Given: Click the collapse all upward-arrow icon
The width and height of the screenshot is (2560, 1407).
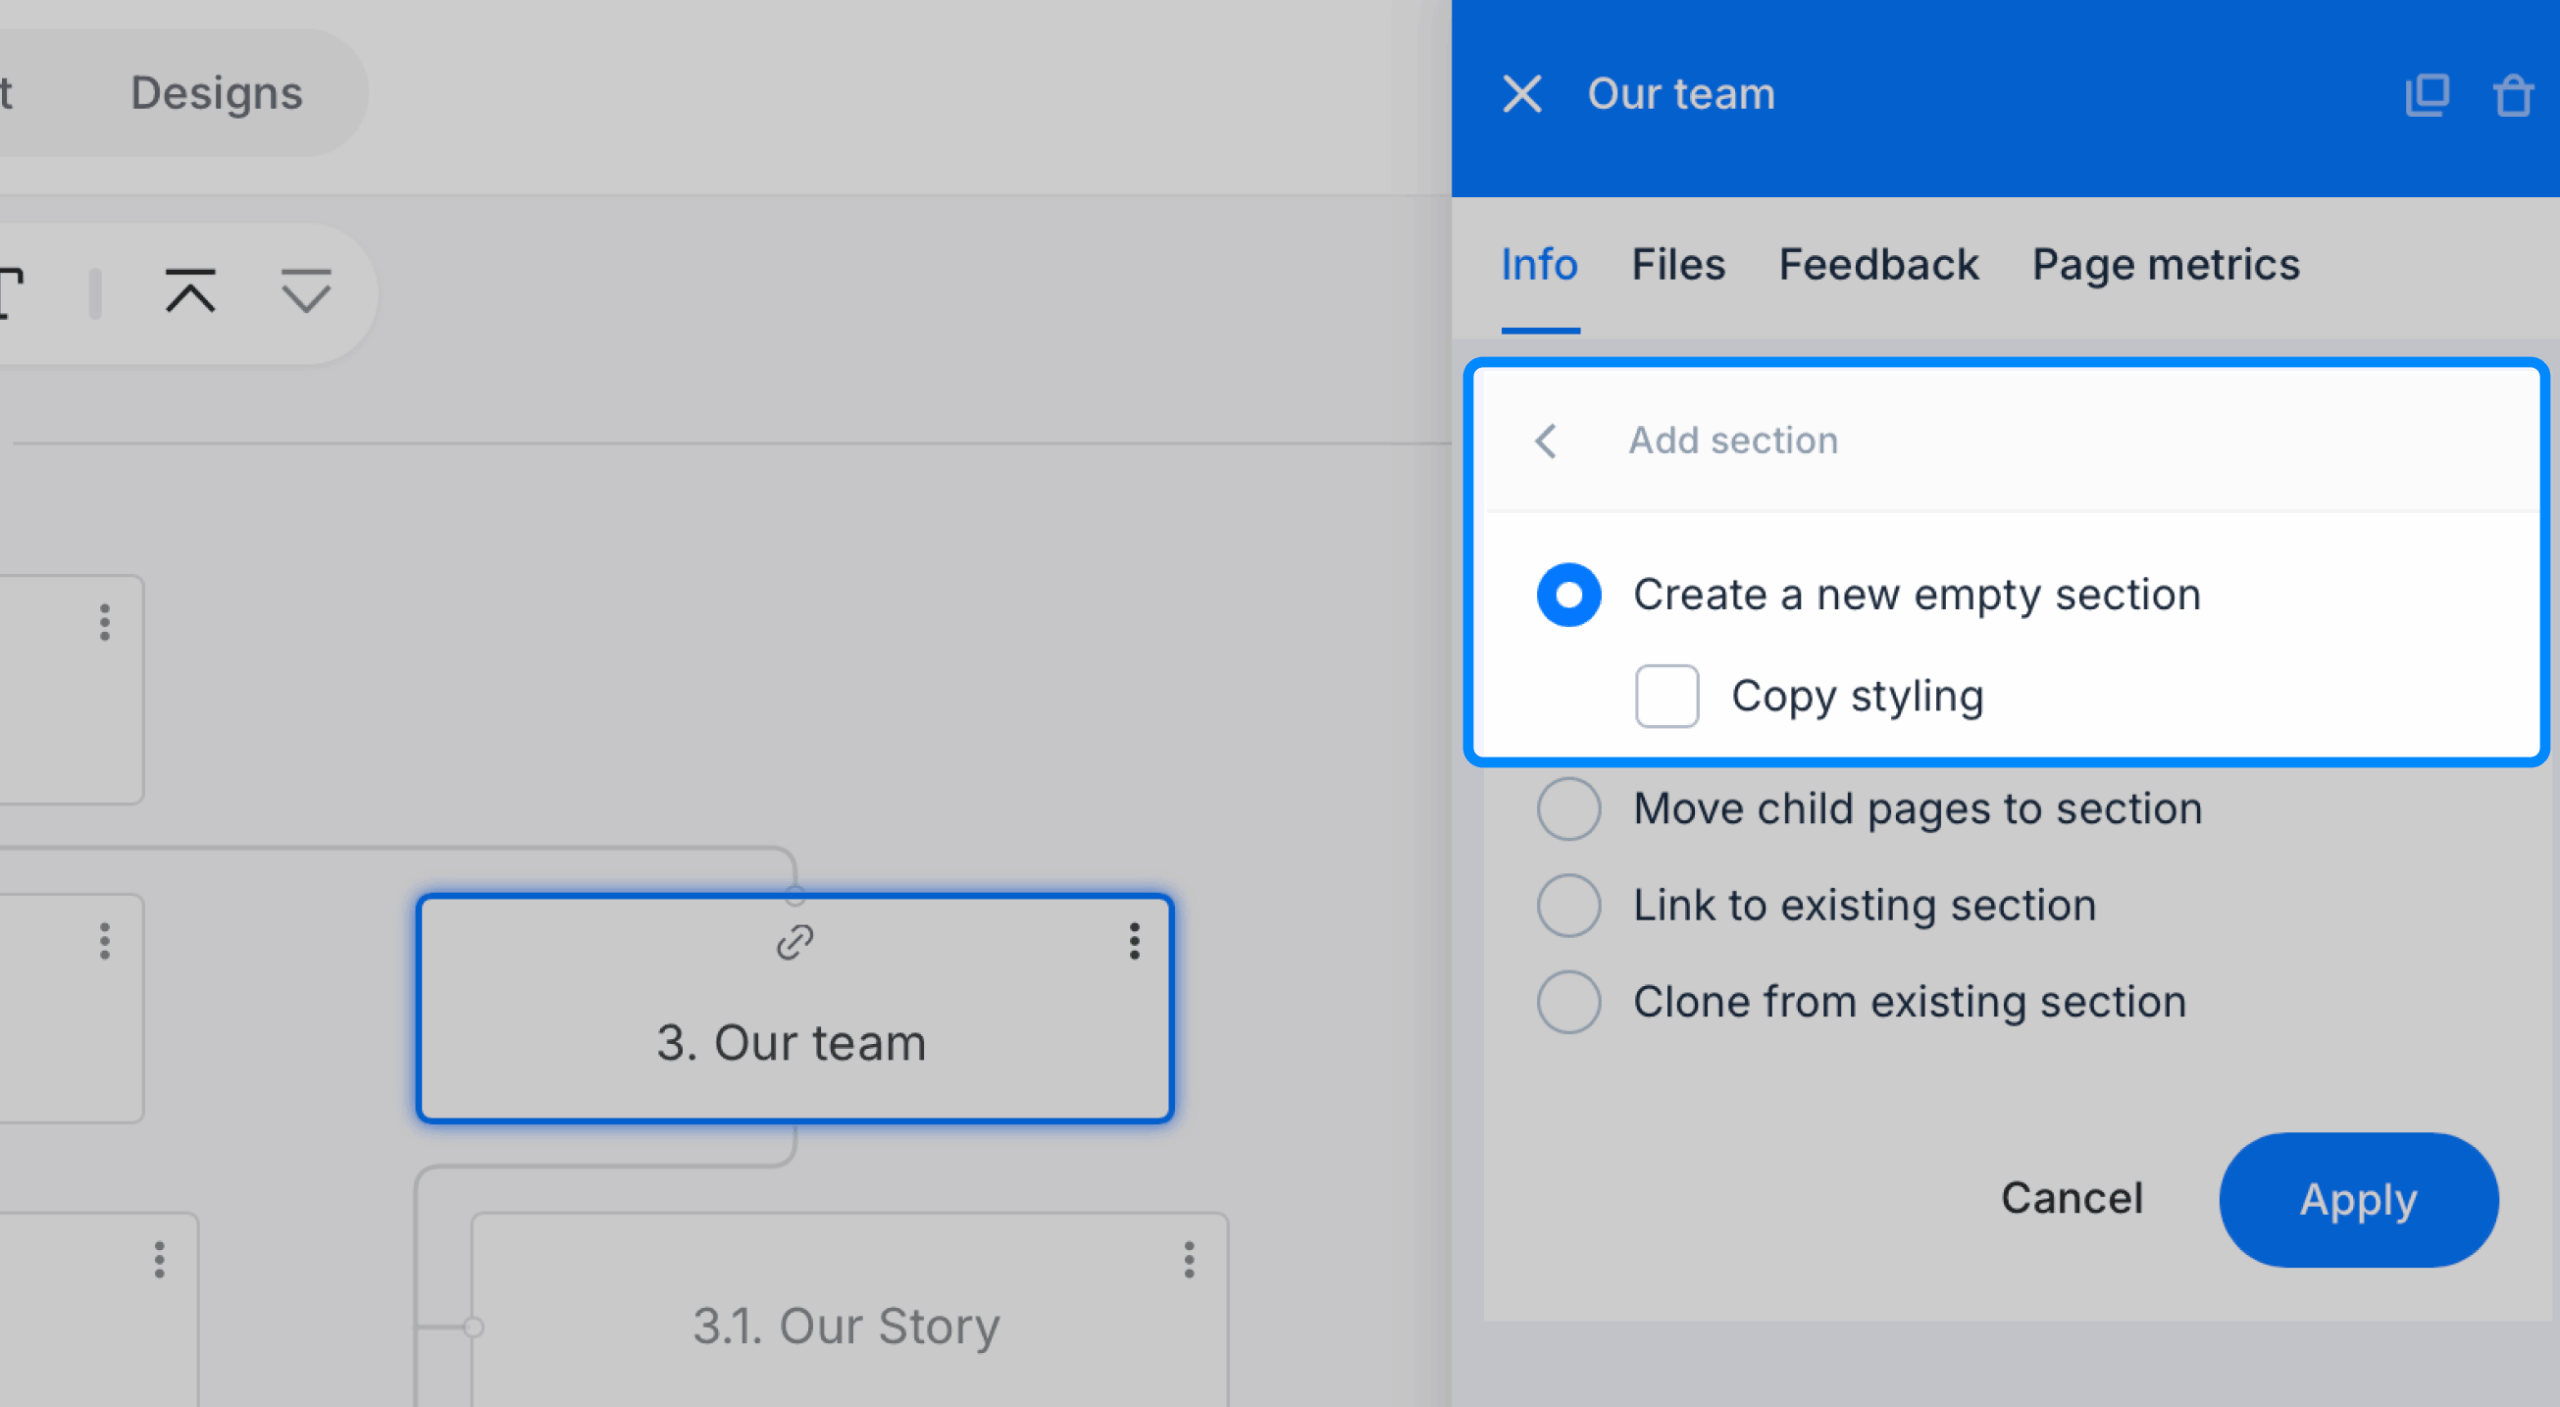Looking at the screenshot, I should click(190, 292).
